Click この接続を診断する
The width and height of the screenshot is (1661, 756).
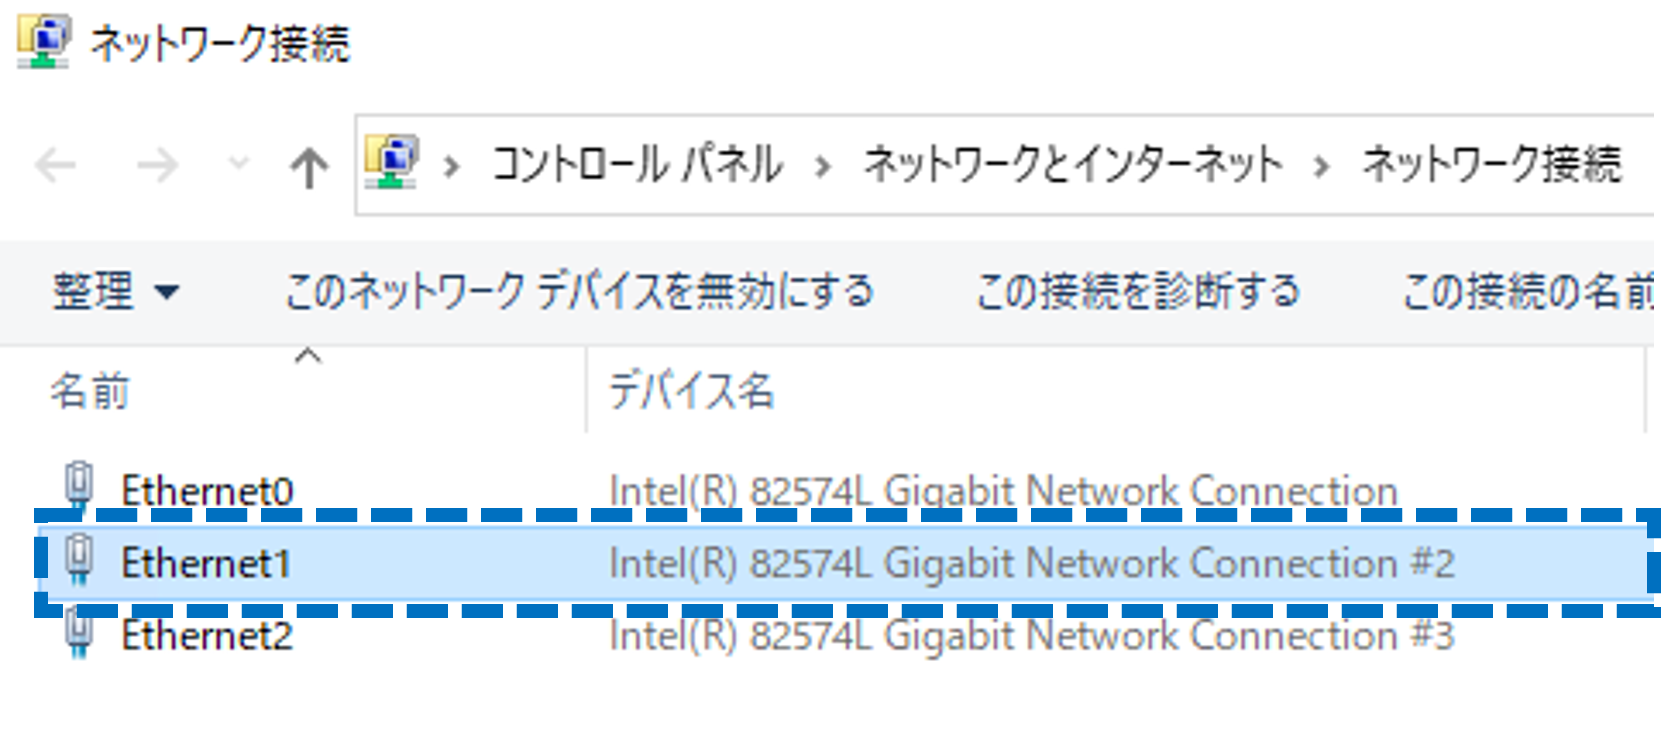(1138, 291)
